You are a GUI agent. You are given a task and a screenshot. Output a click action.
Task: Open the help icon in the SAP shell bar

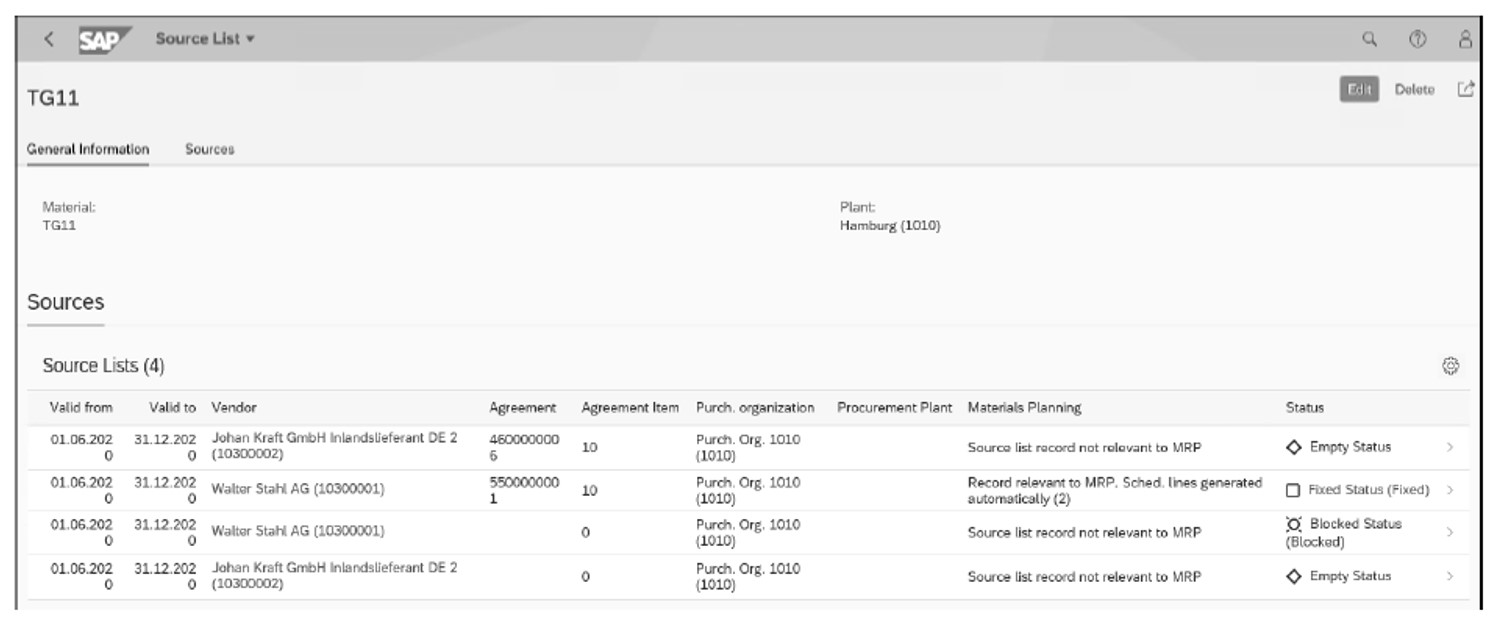pos(1418,37)
